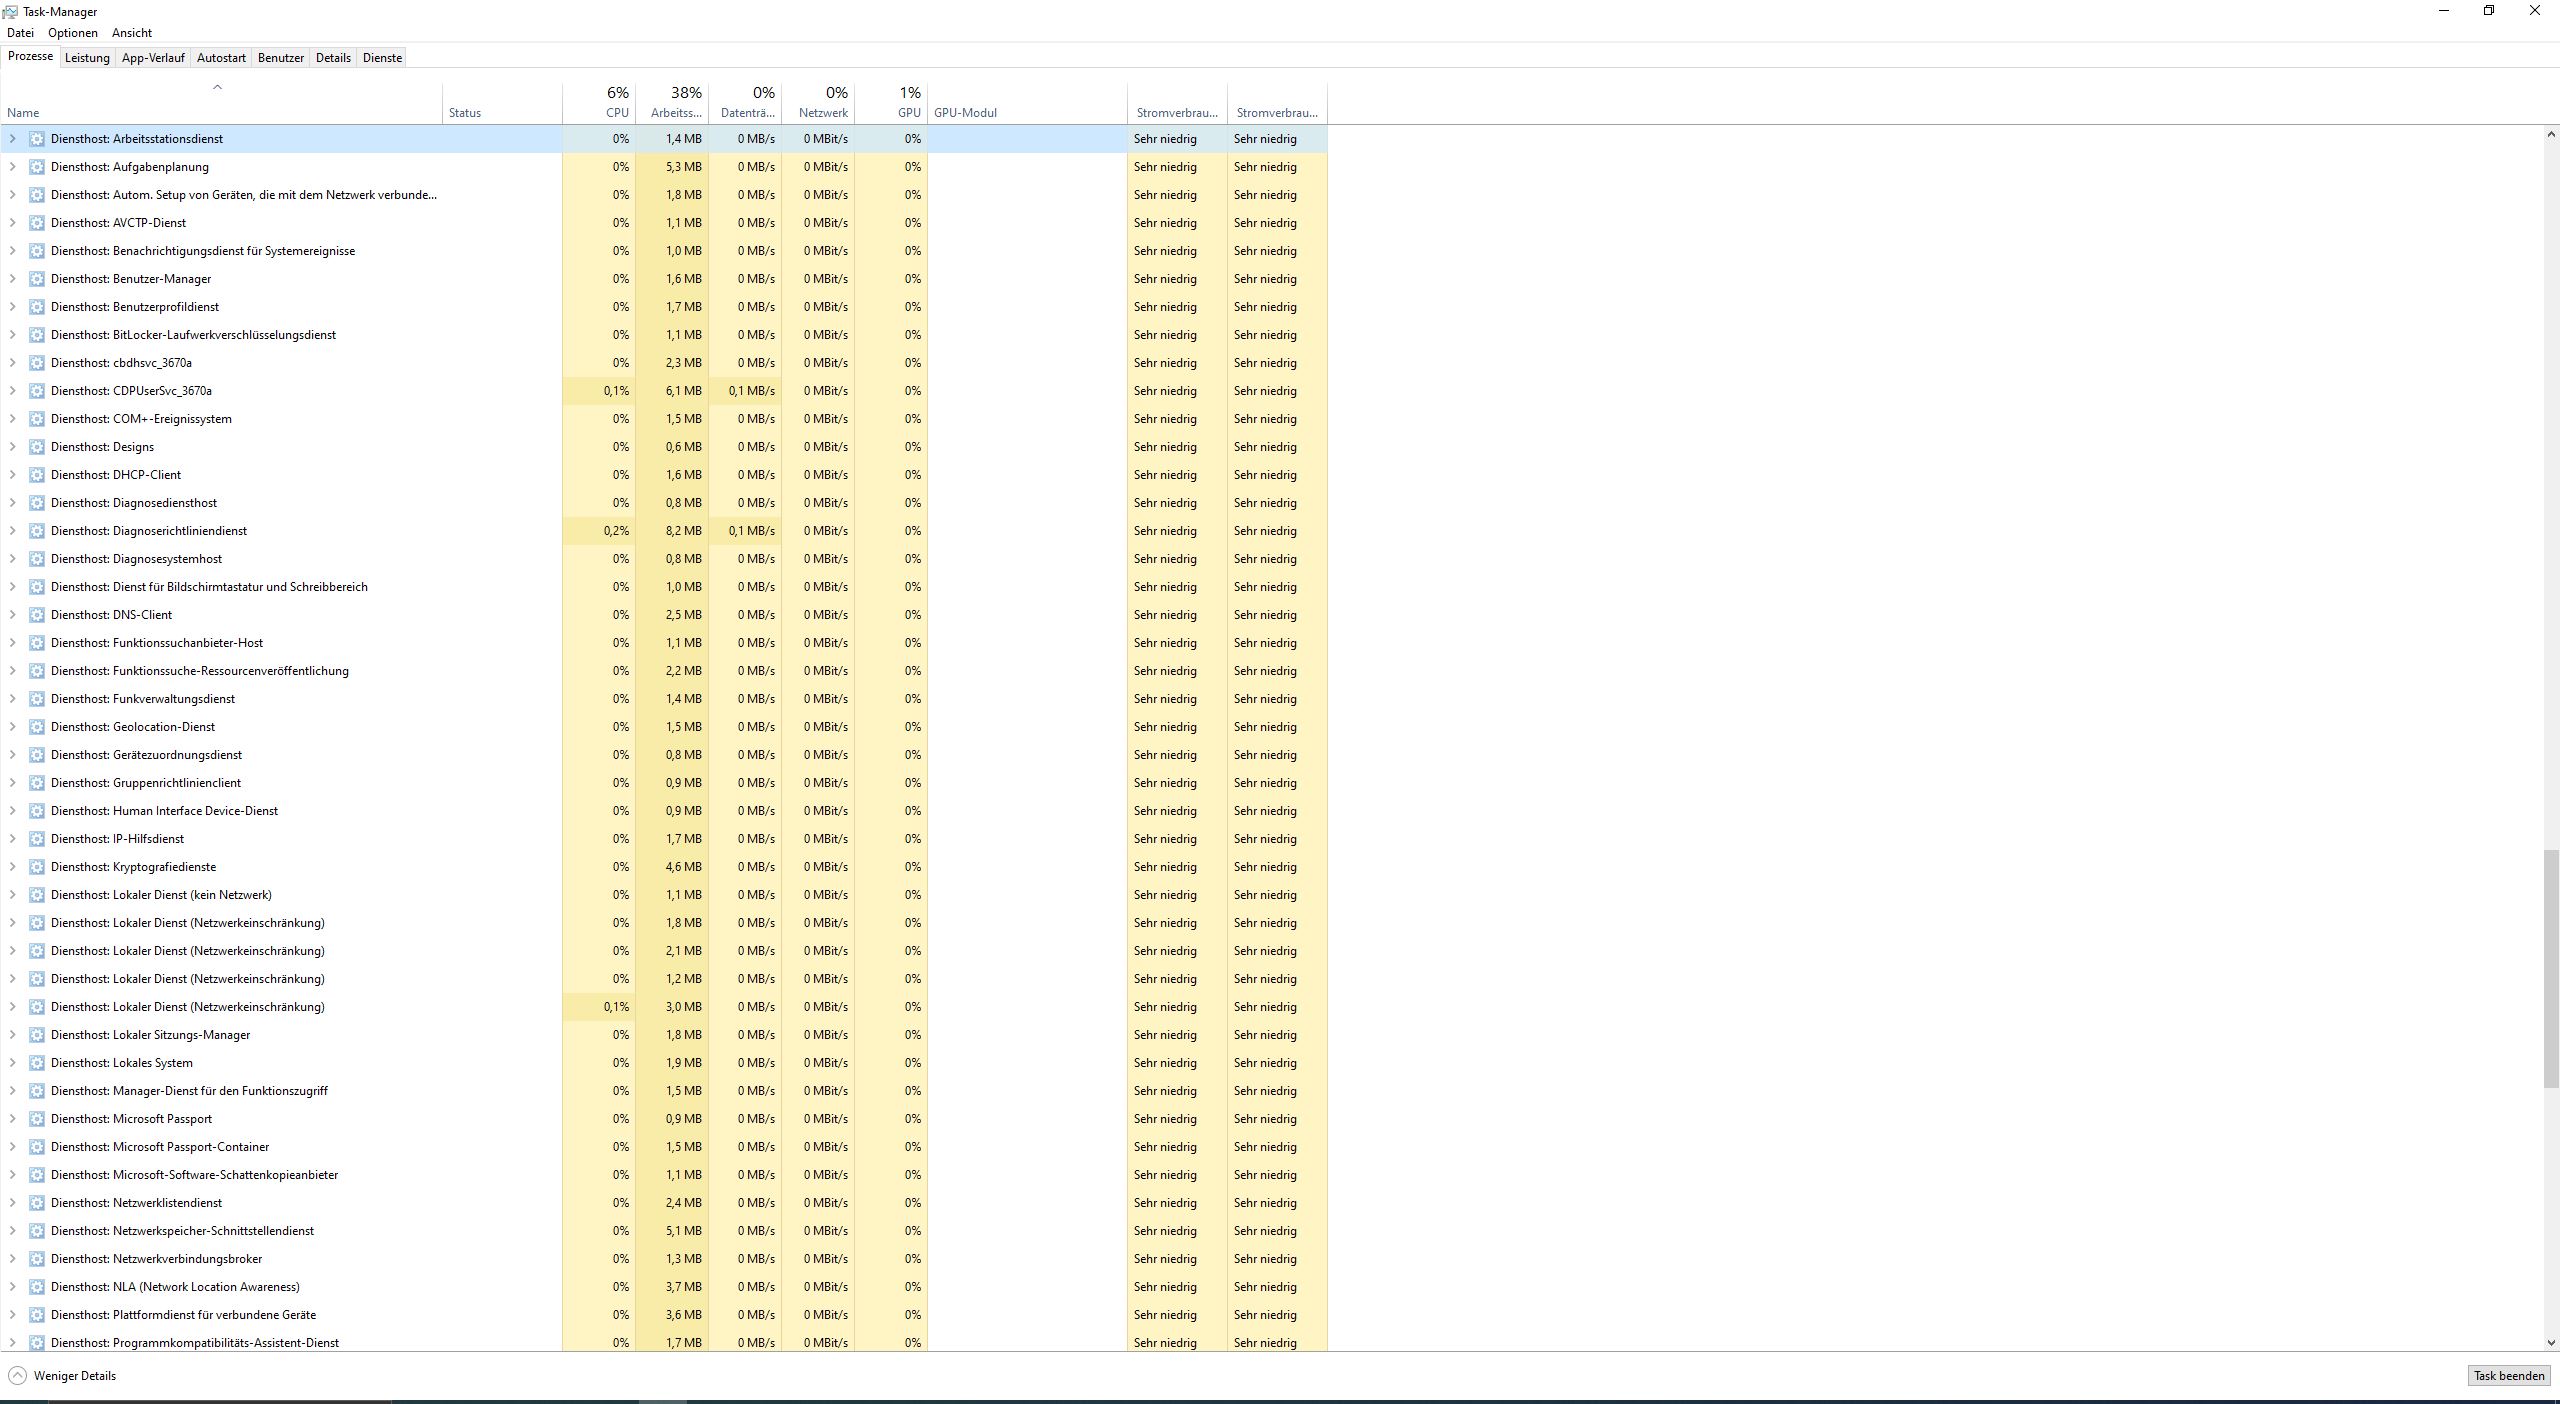Sort processes by CPU column header
2560x1404 pixels.
(616, 113)
